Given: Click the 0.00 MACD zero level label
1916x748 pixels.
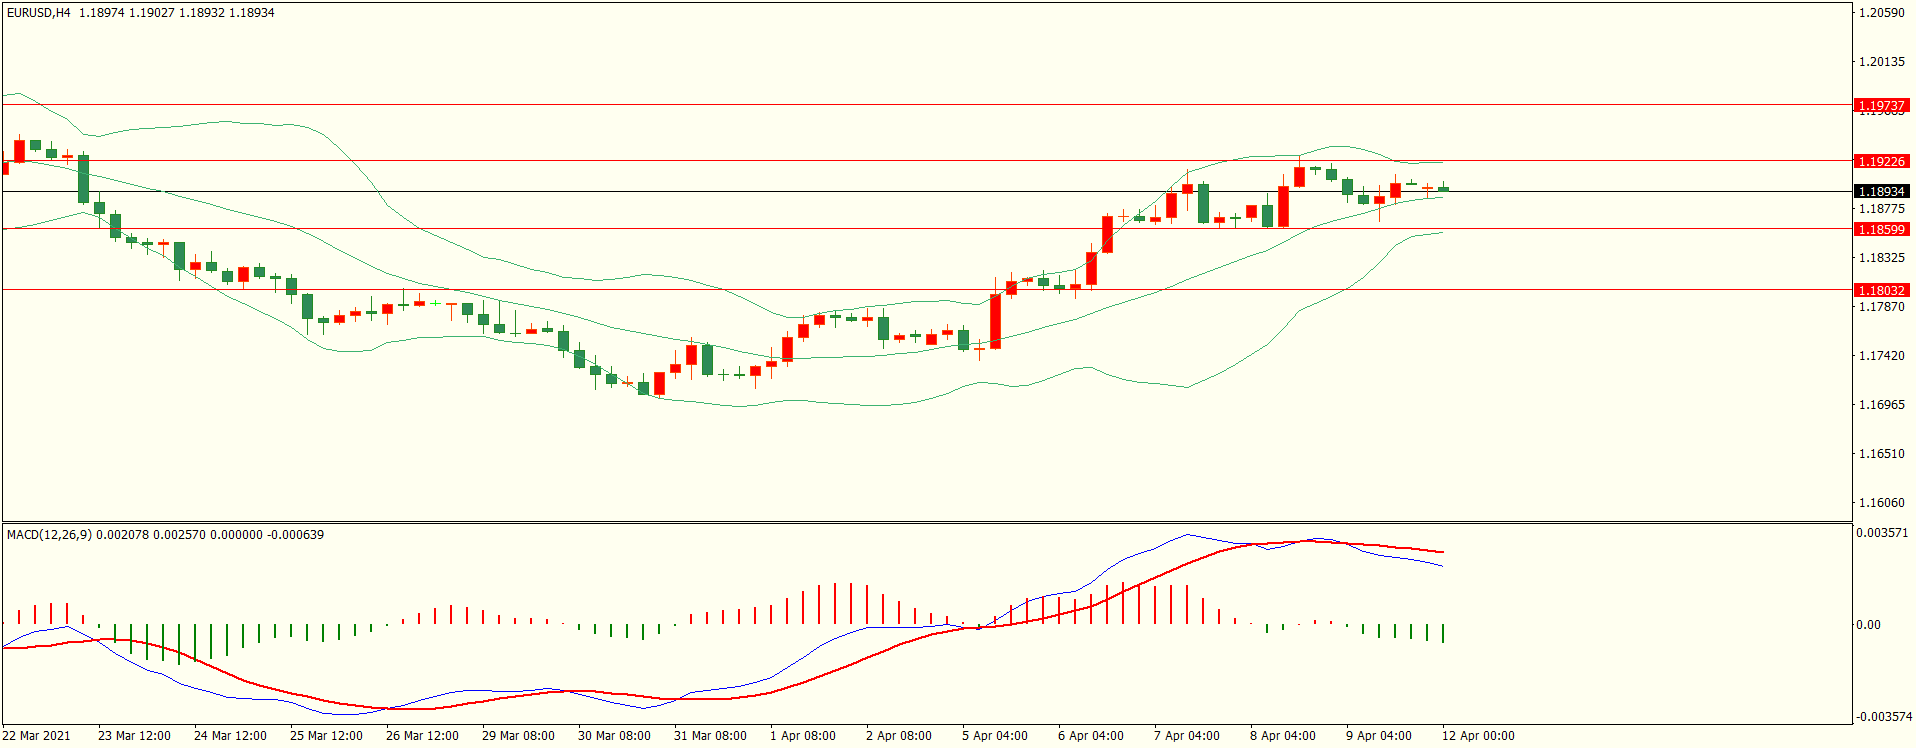Looking at the screenshot, I should pyautogui.click(x=1868, y=625).
